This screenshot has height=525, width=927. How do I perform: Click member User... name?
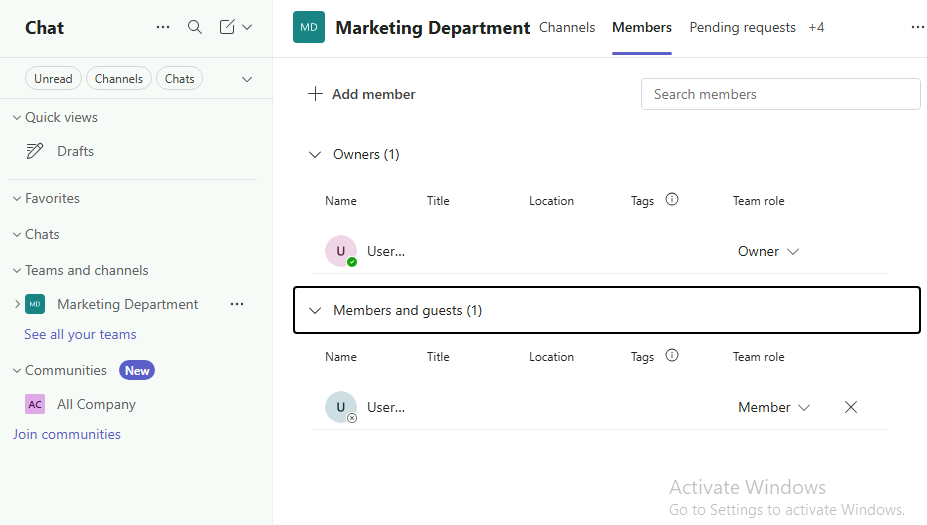386,408
